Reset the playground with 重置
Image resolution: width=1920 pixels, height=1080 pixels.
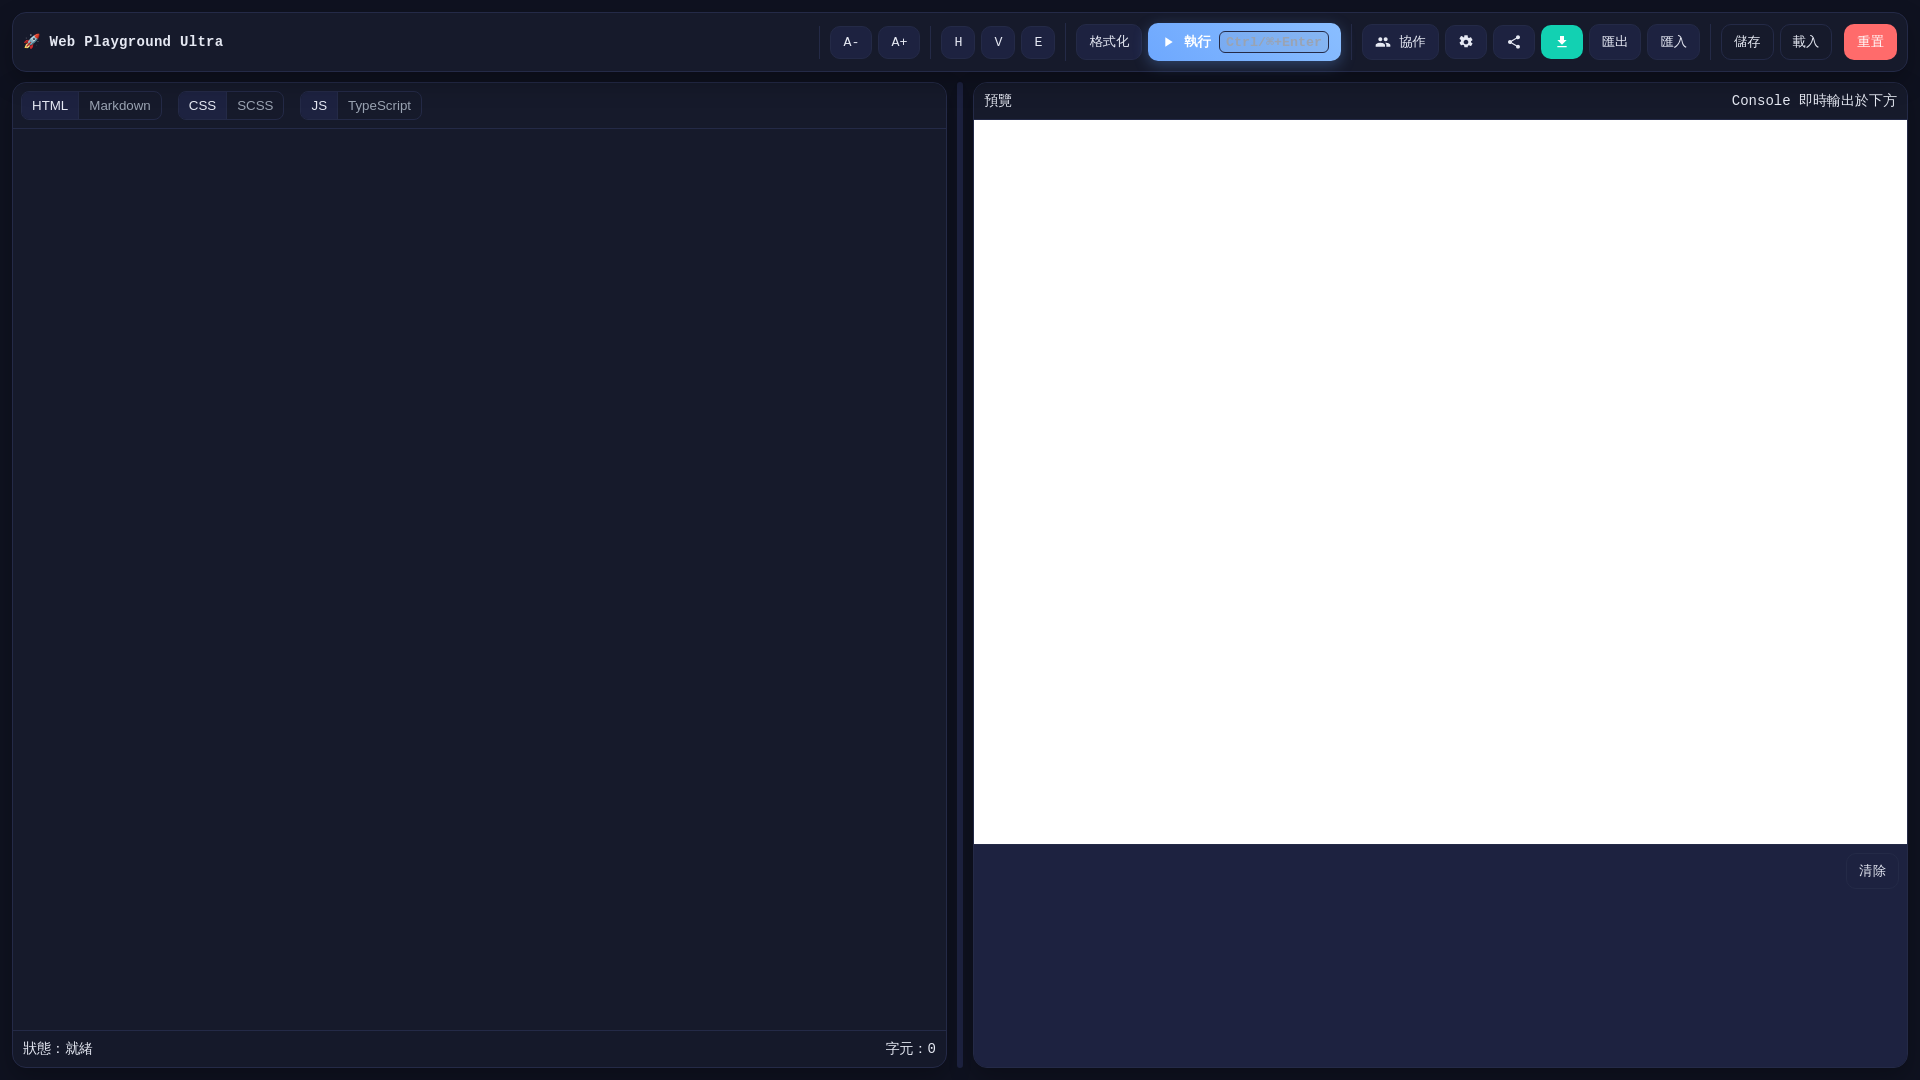tap(1870, 42)
